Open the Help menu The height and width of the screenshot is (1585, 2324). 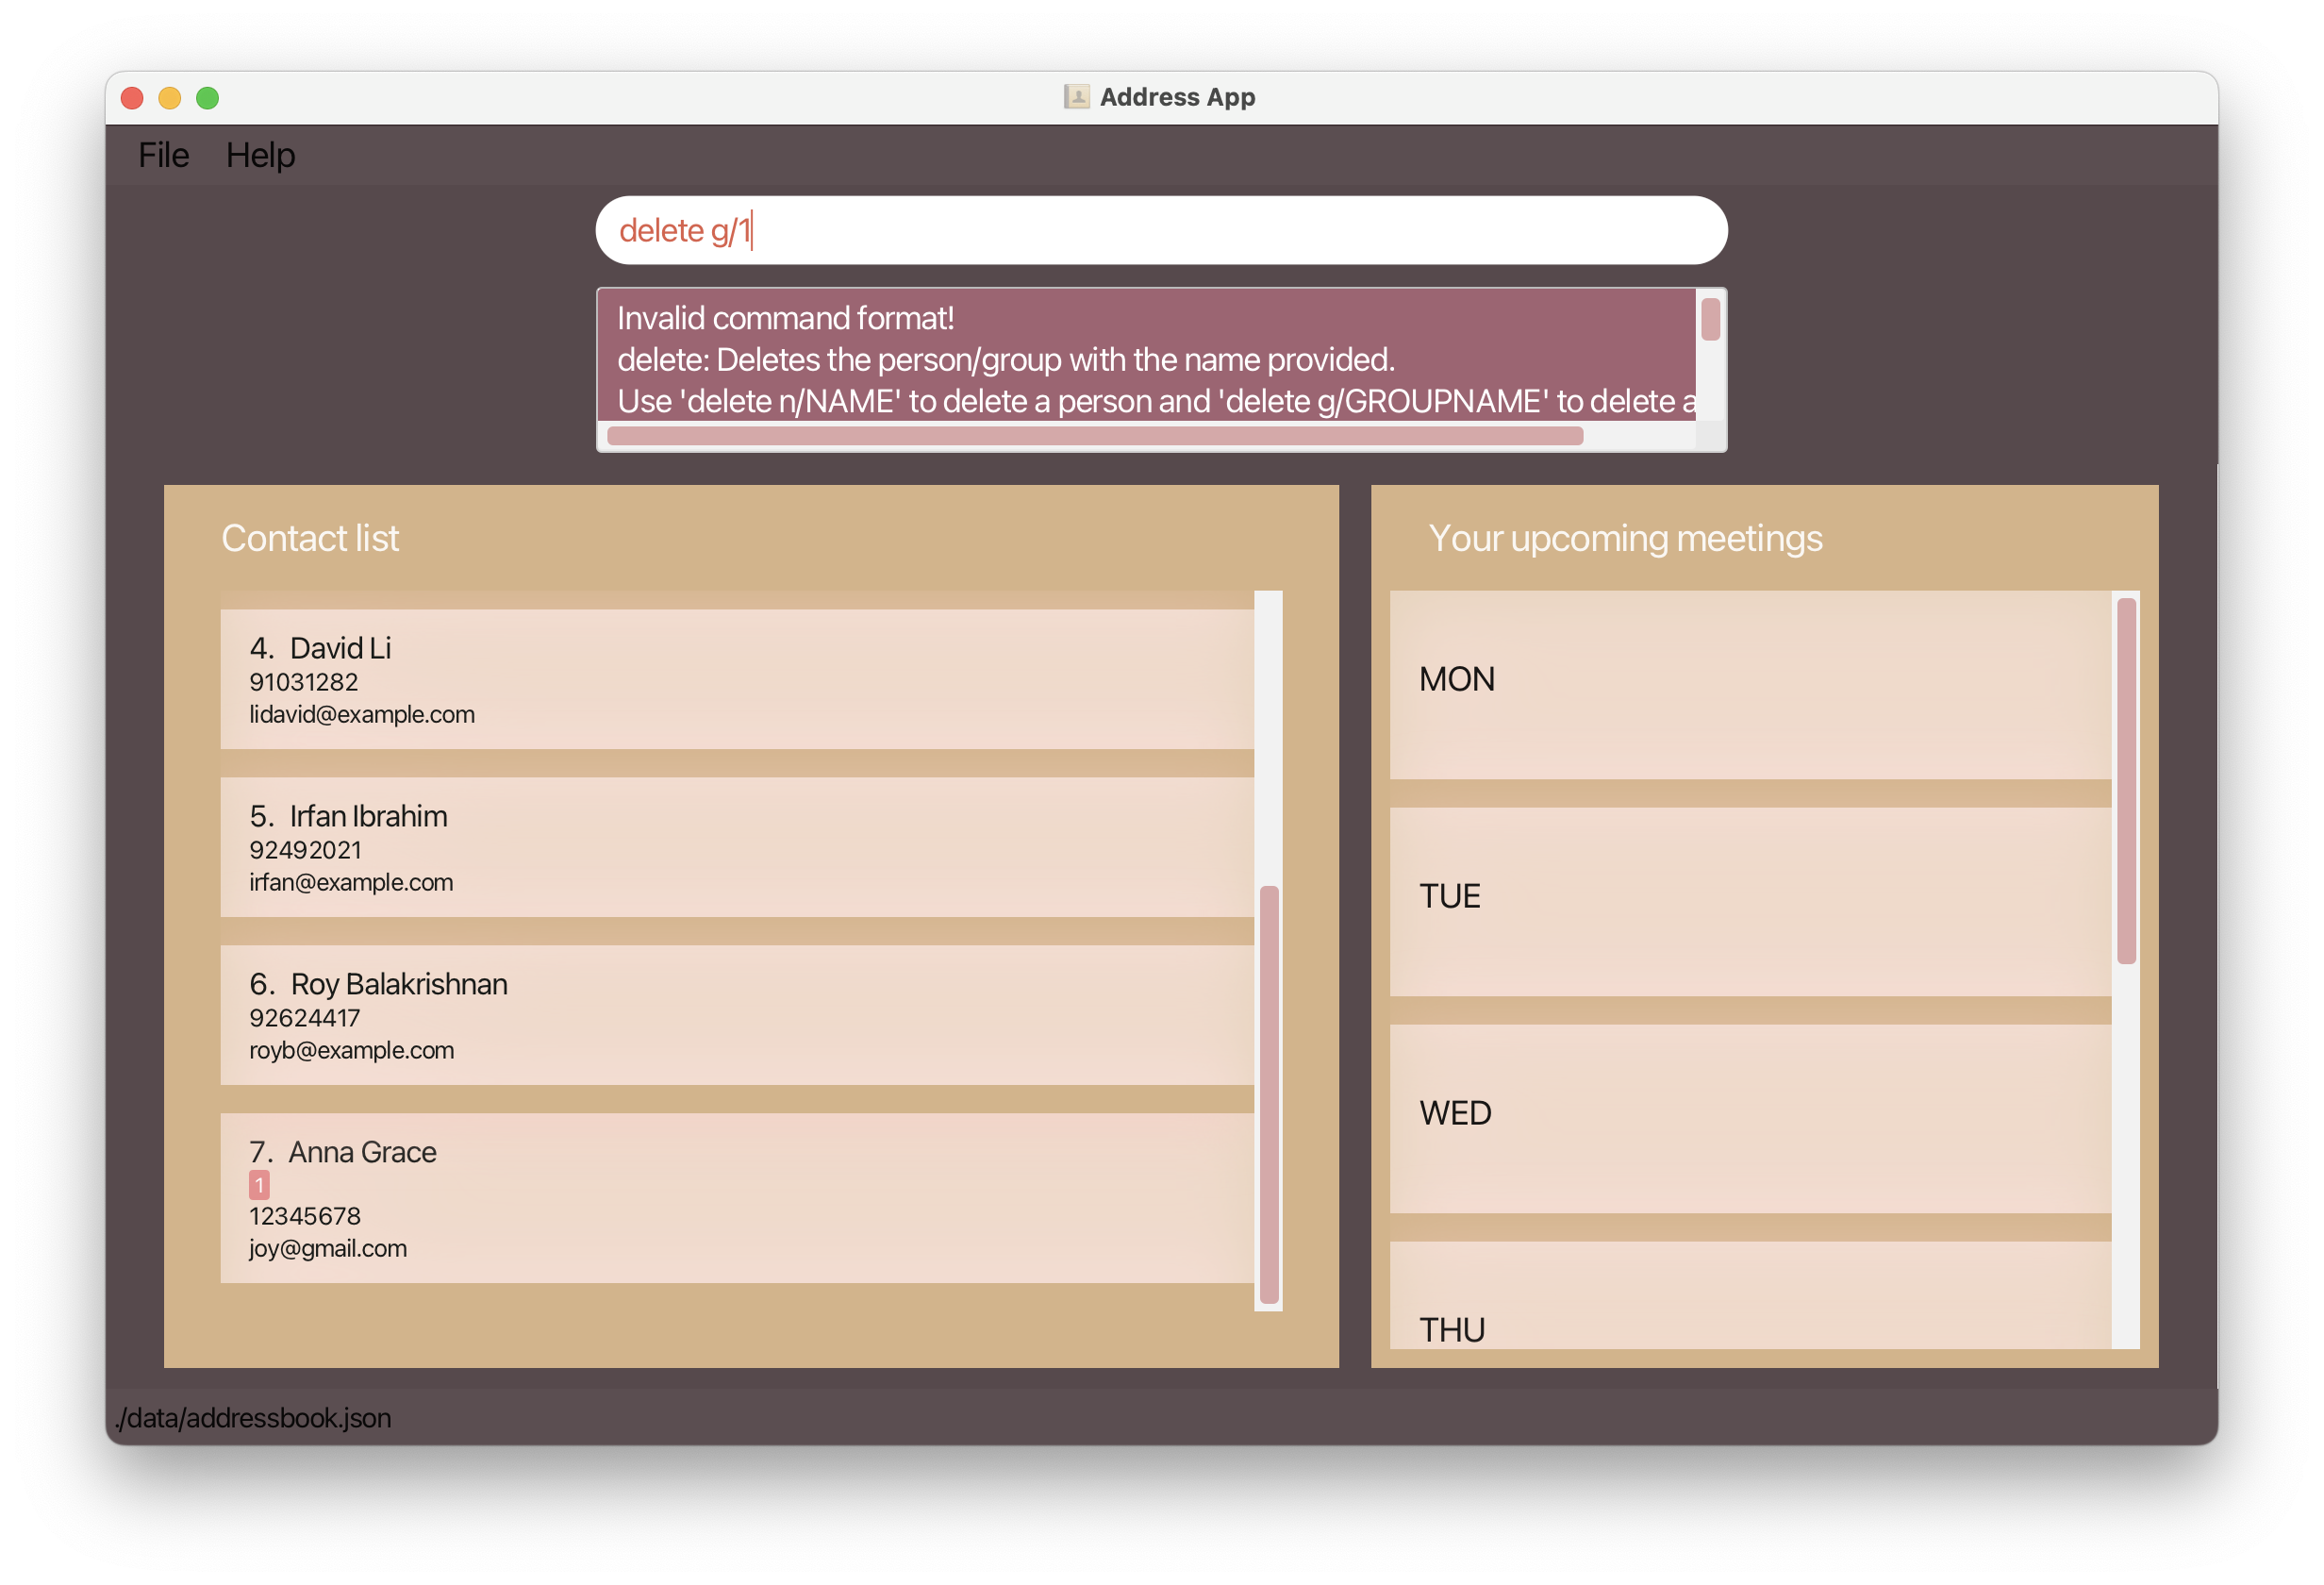pos(260,155)
